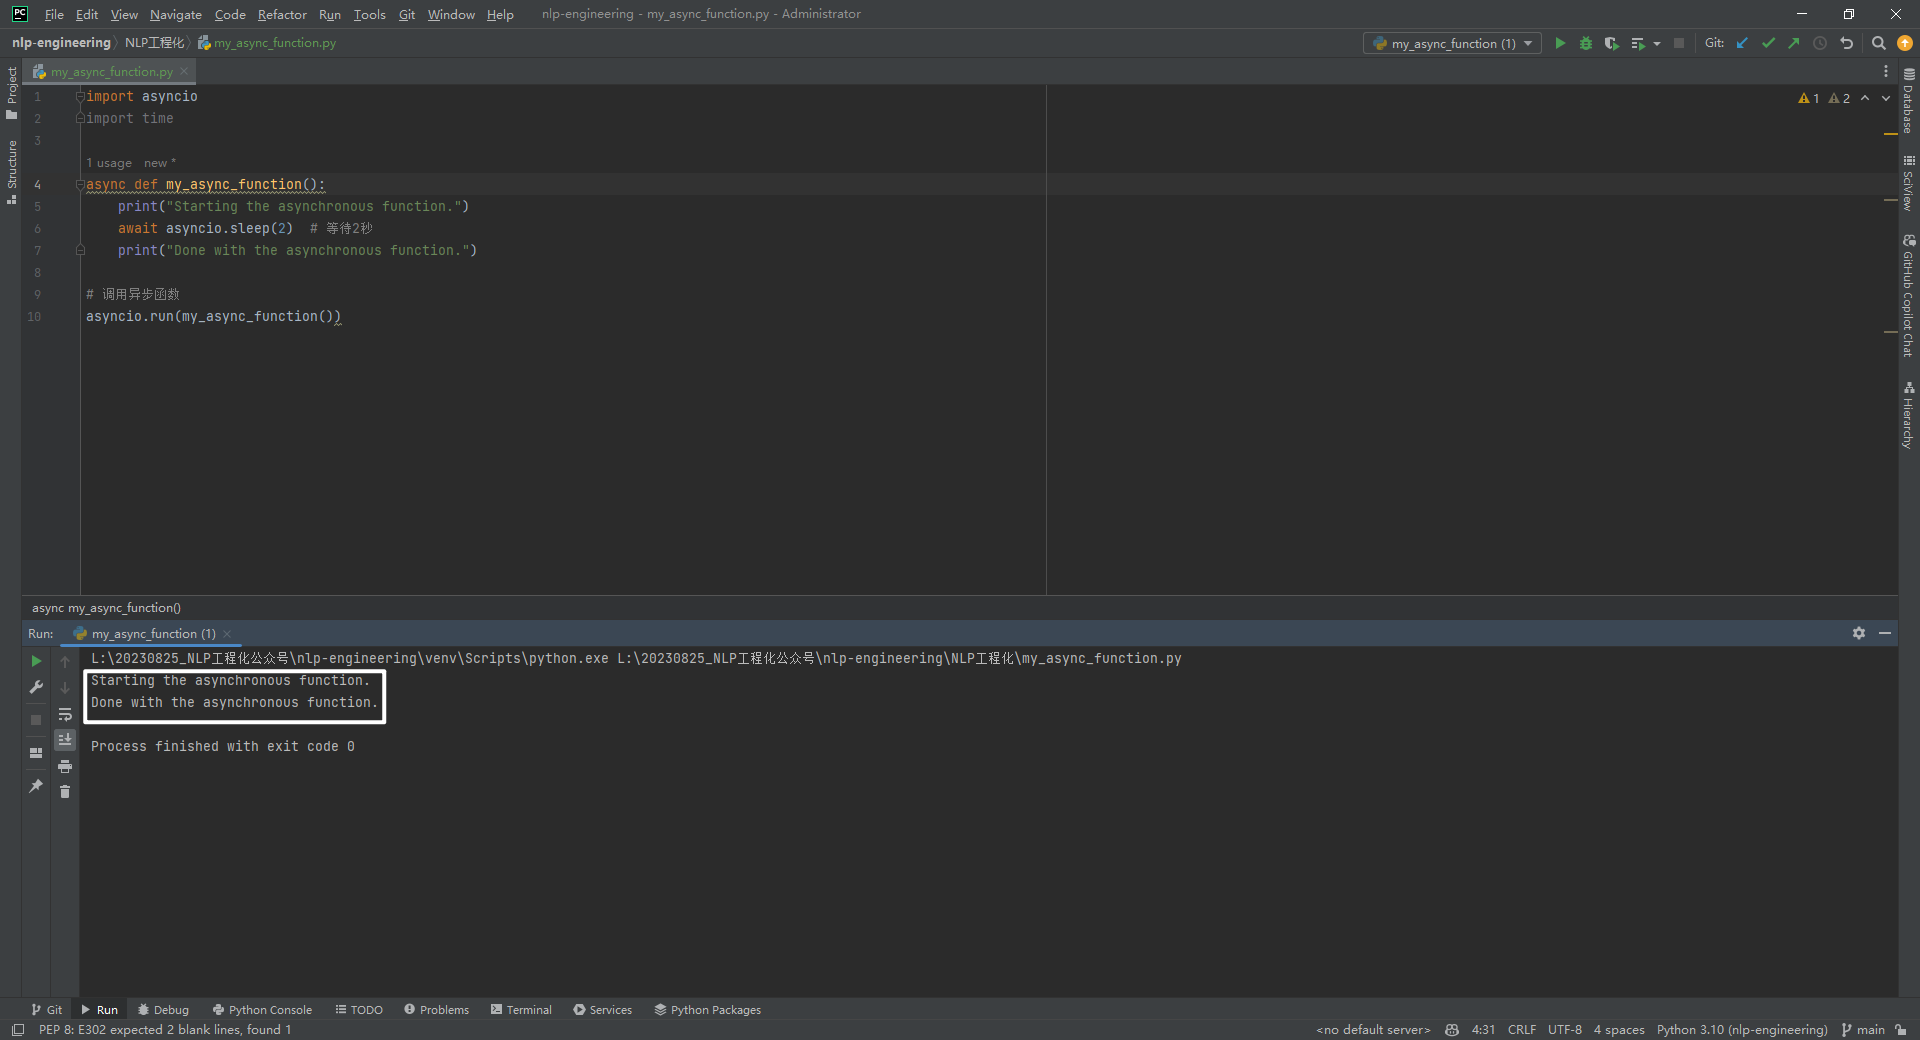Run the my_async_function script

1561,43
